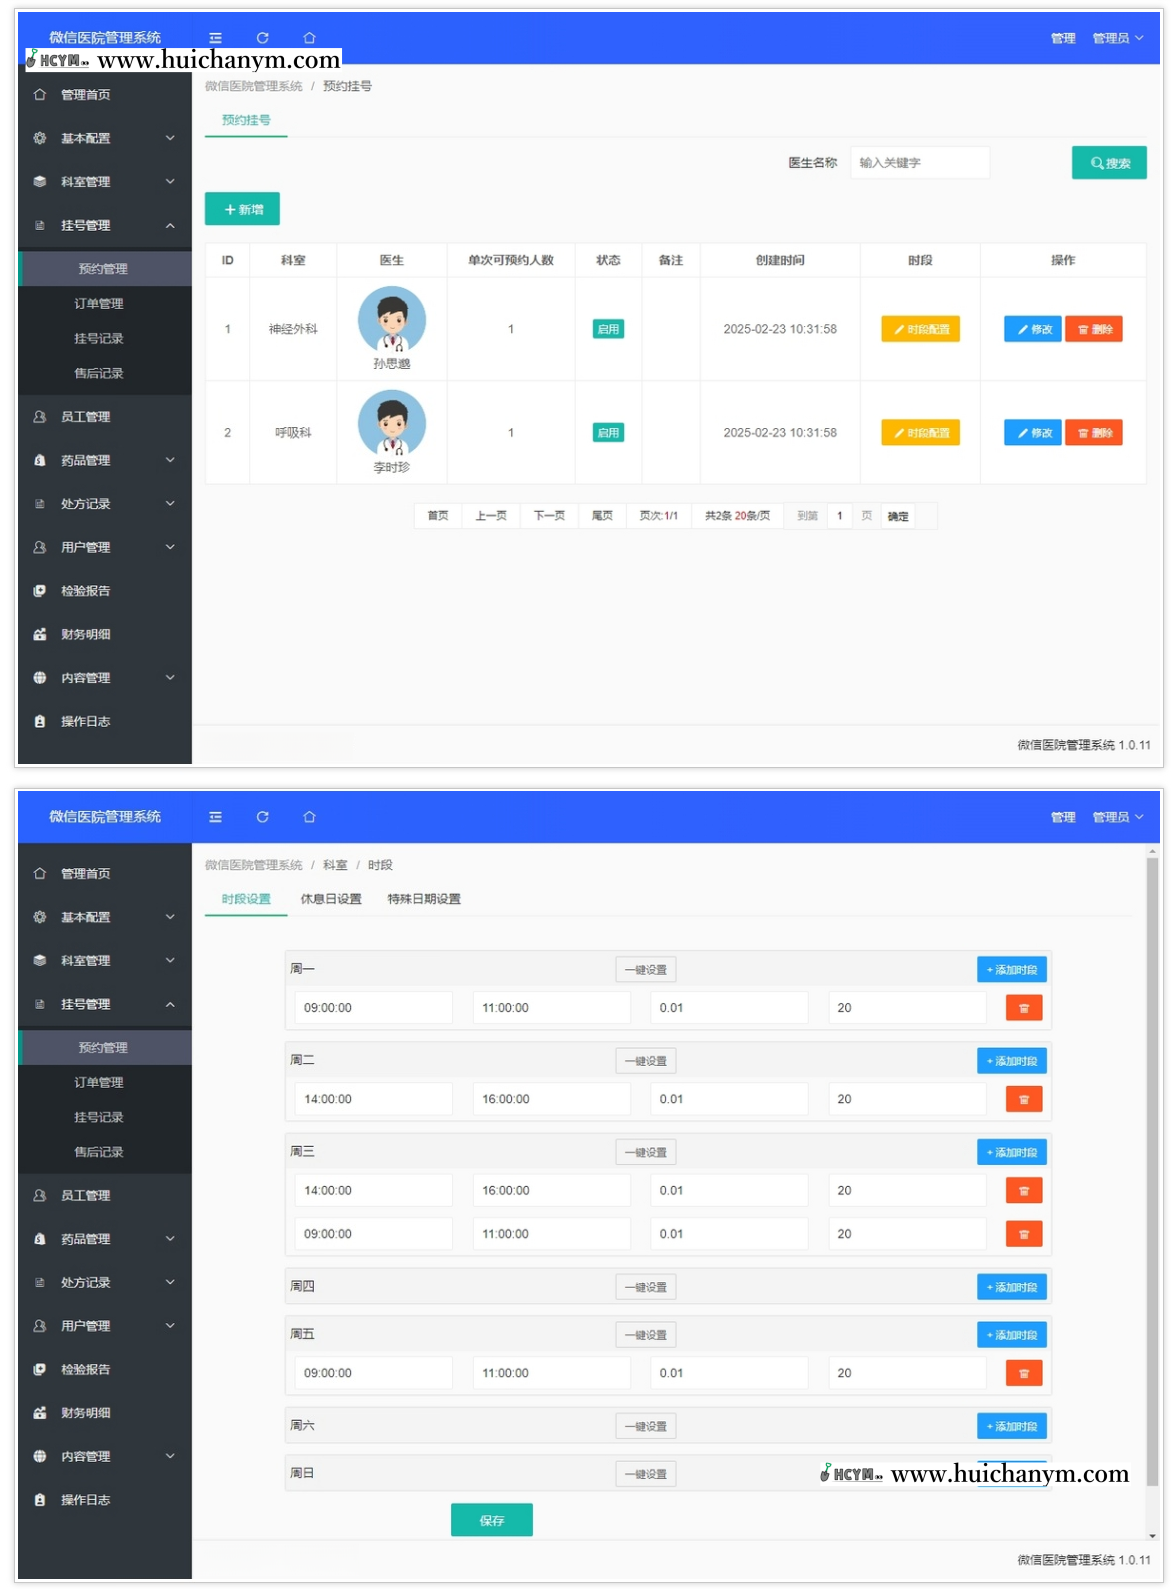The image size is (1171, 1589).
Task: Switch to 特殊日期设置 tab
Action: click(424, 899)
